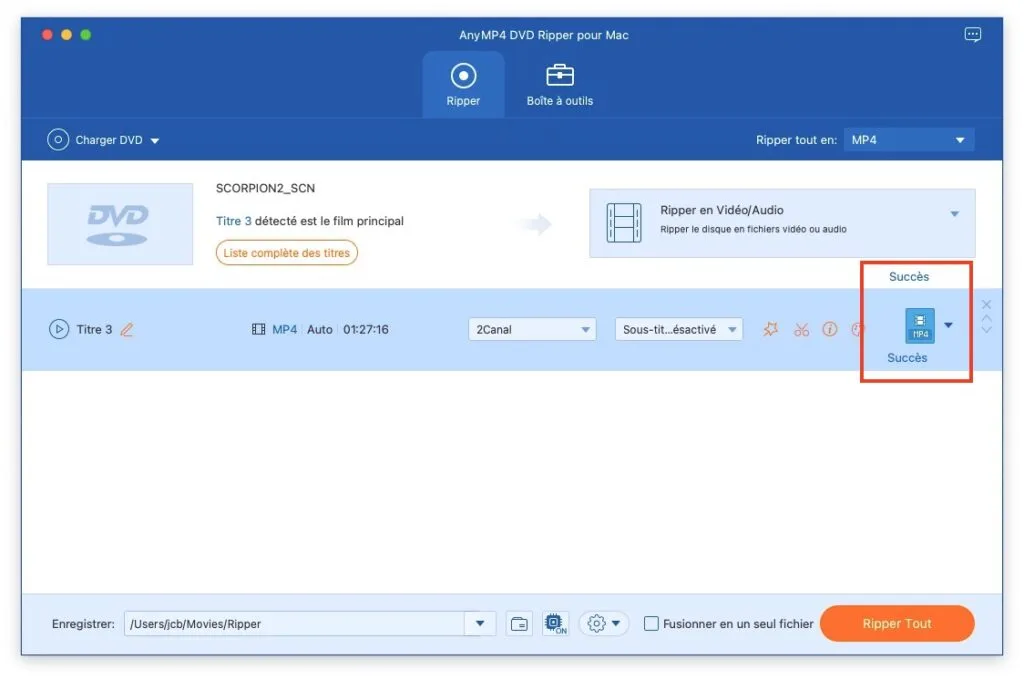
Task: Open the Ripper tout en MP4 dropdown
Action: [908, 140]
